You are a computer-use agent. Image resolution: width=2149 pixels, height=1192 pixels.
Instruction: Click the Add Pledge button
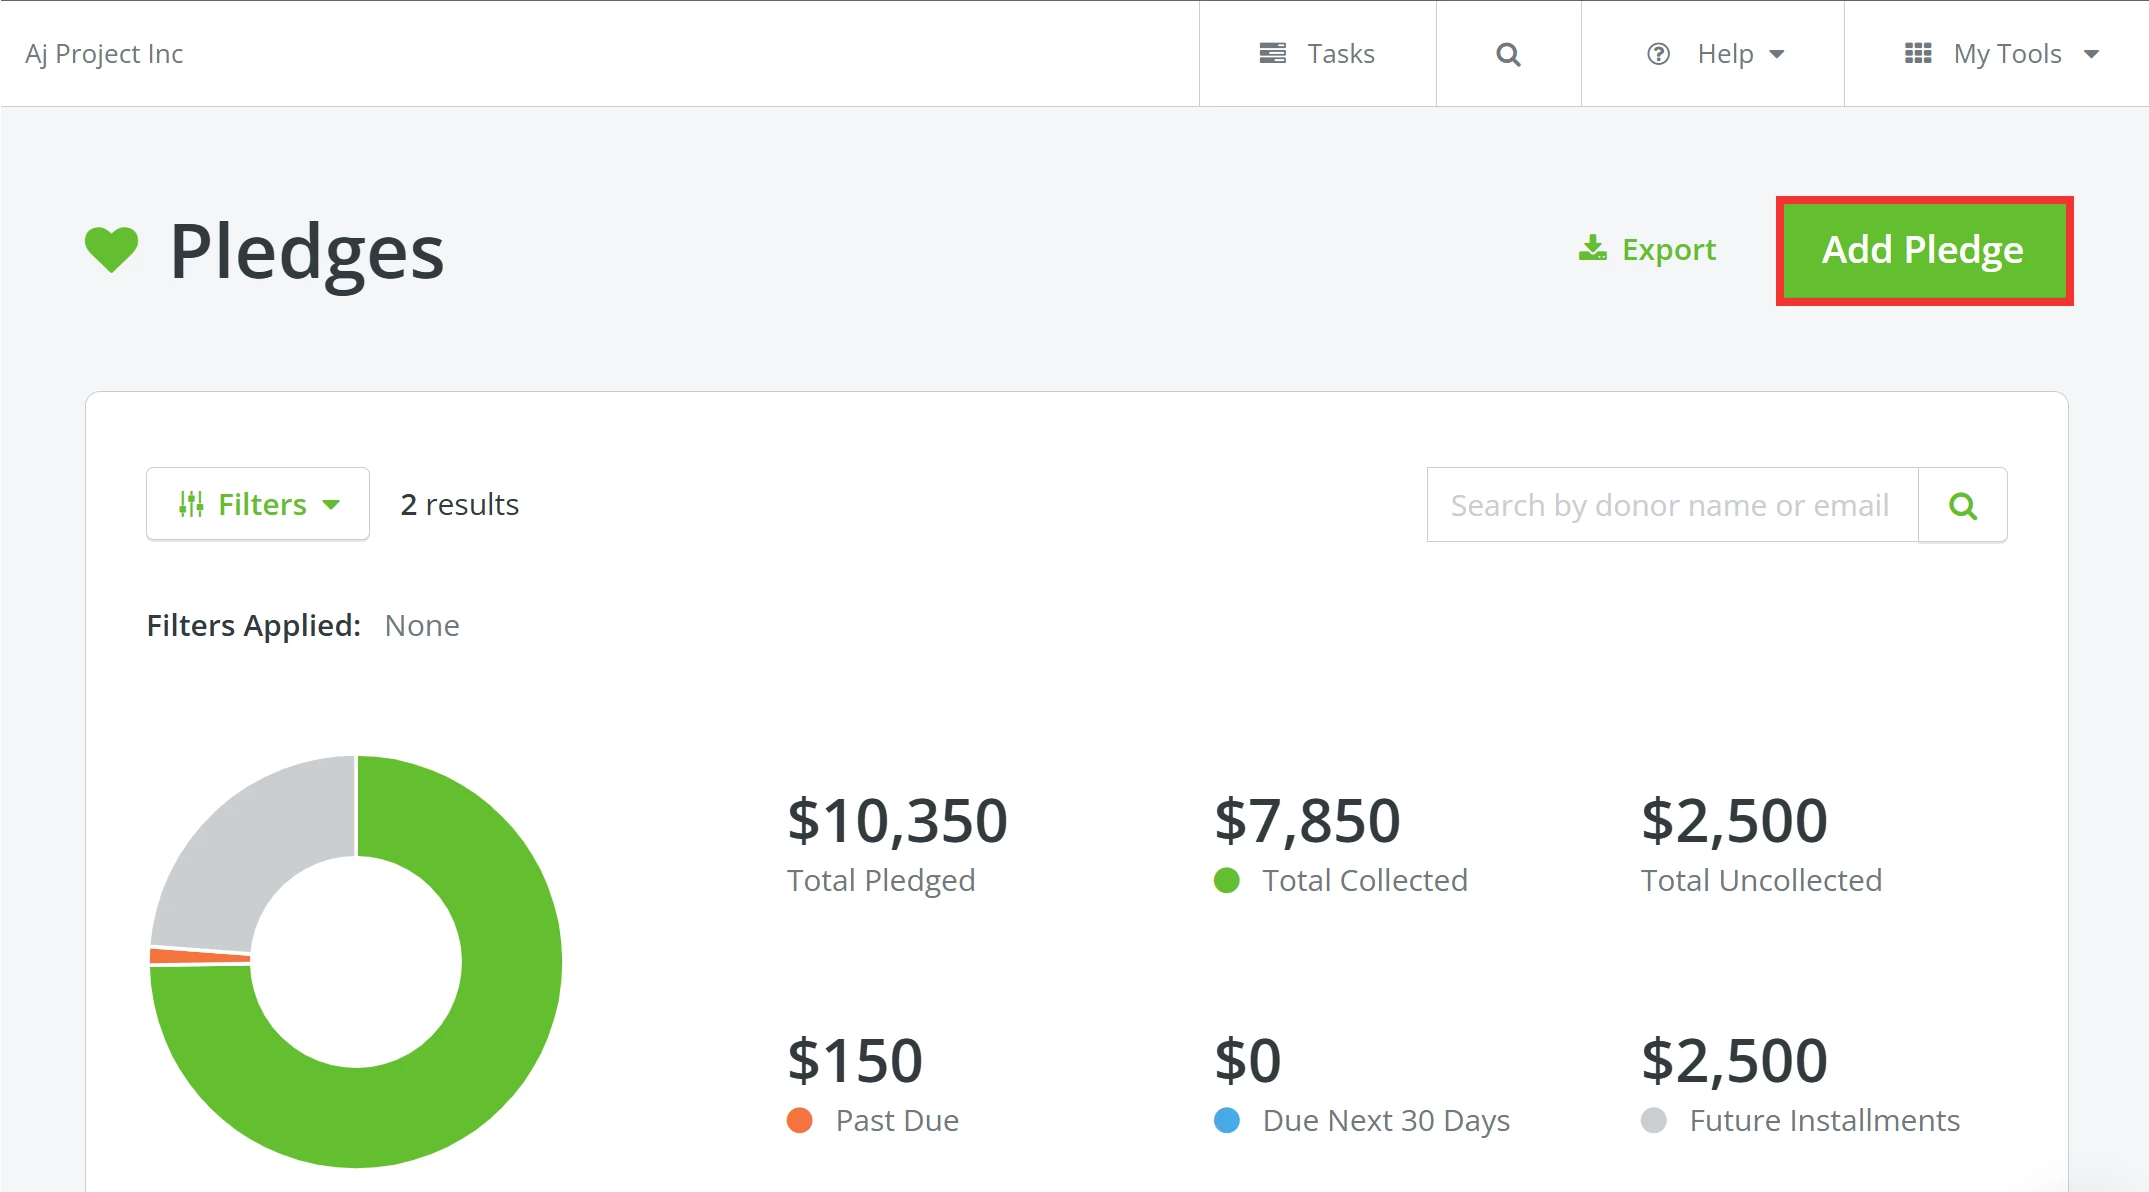click(1923, 250)
